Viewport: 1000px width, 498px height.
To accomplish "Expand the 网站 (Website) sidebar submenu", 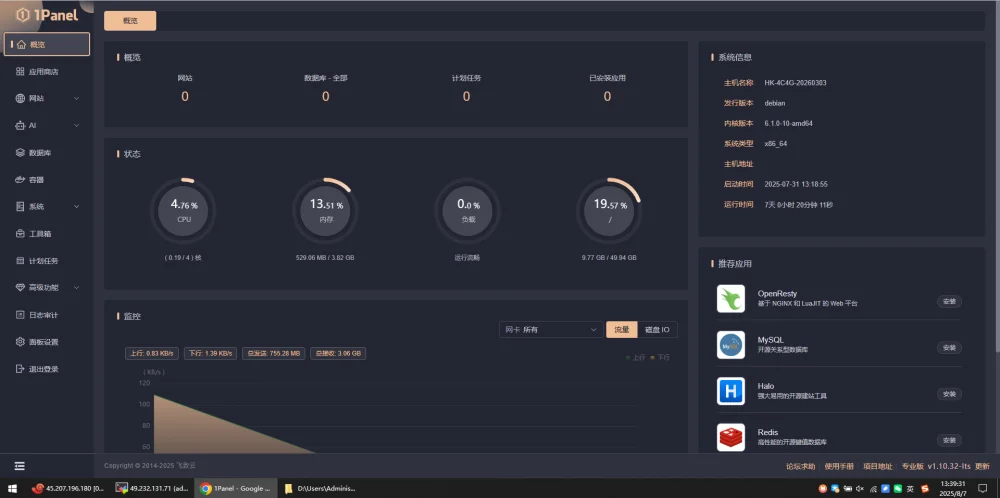I will coord(47,99).
